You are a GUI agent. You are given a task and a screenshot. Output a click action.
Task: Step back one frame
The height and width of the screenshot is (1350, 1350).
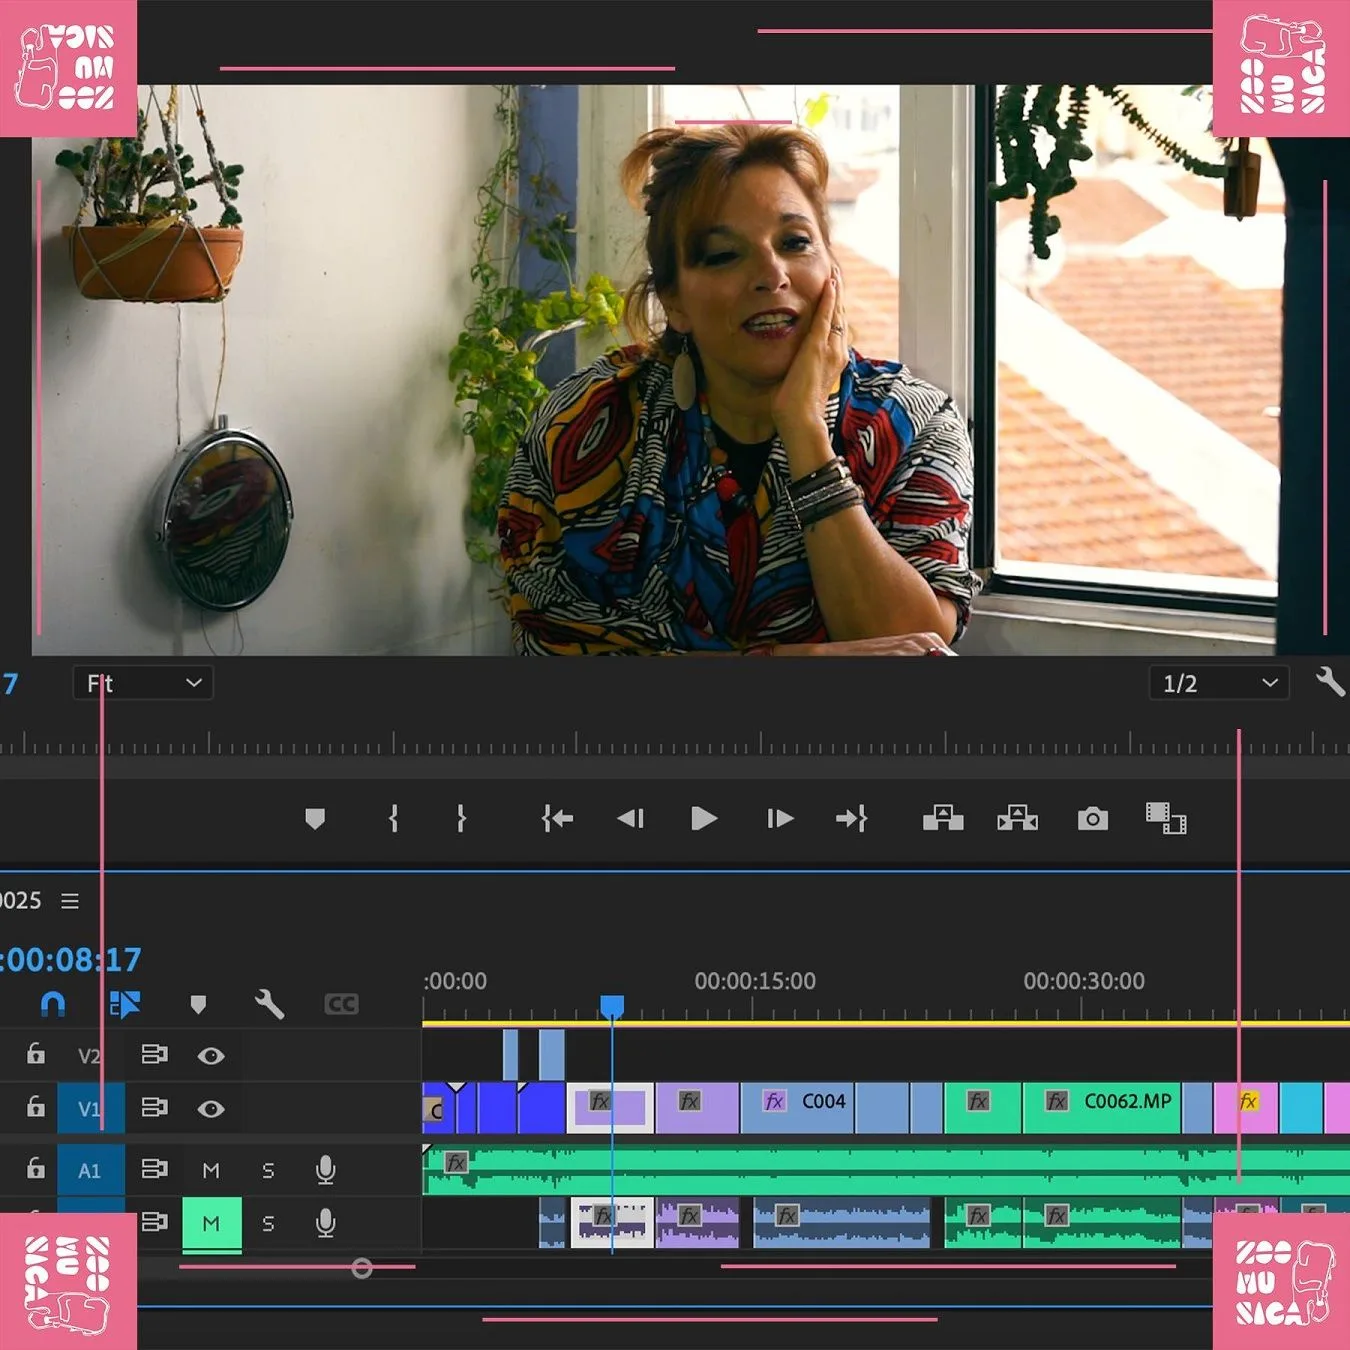pyautogui.click(x=630, y=819)
